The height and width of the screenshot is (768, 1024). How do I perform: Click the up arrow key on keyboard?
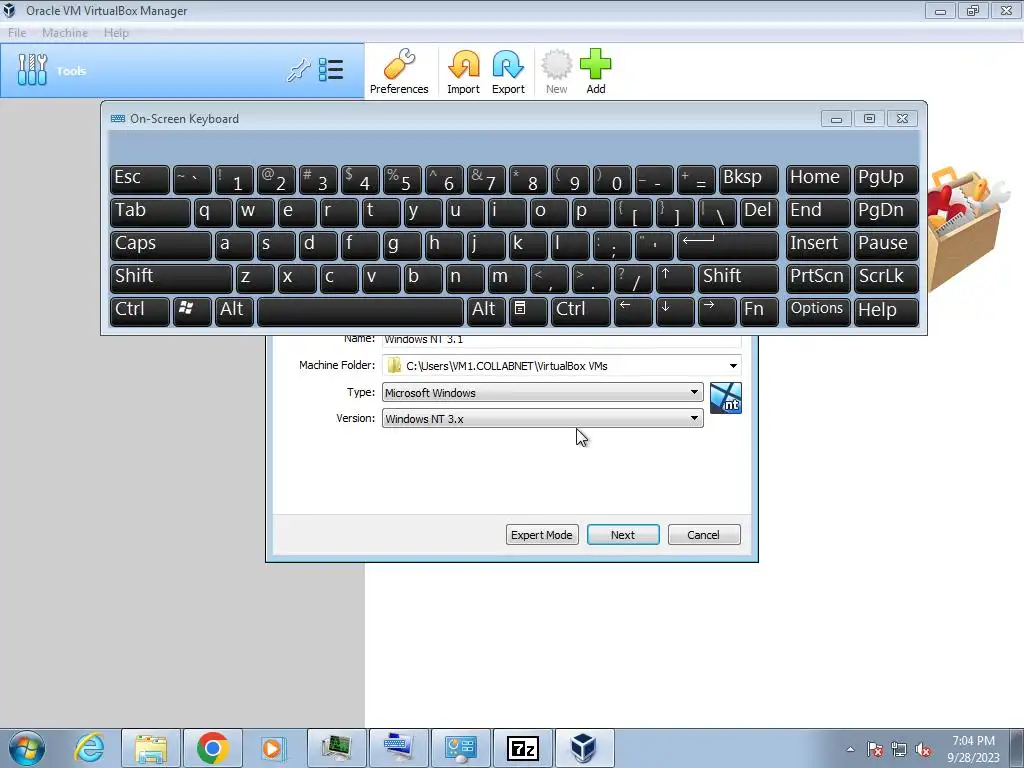675,278
